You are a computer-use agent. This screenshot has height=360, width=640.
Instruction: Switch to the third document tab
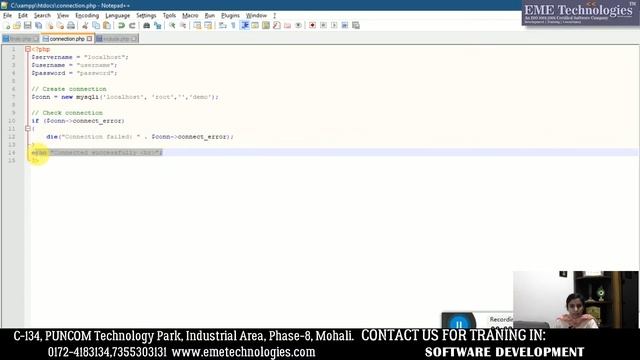tap(116, 39)
